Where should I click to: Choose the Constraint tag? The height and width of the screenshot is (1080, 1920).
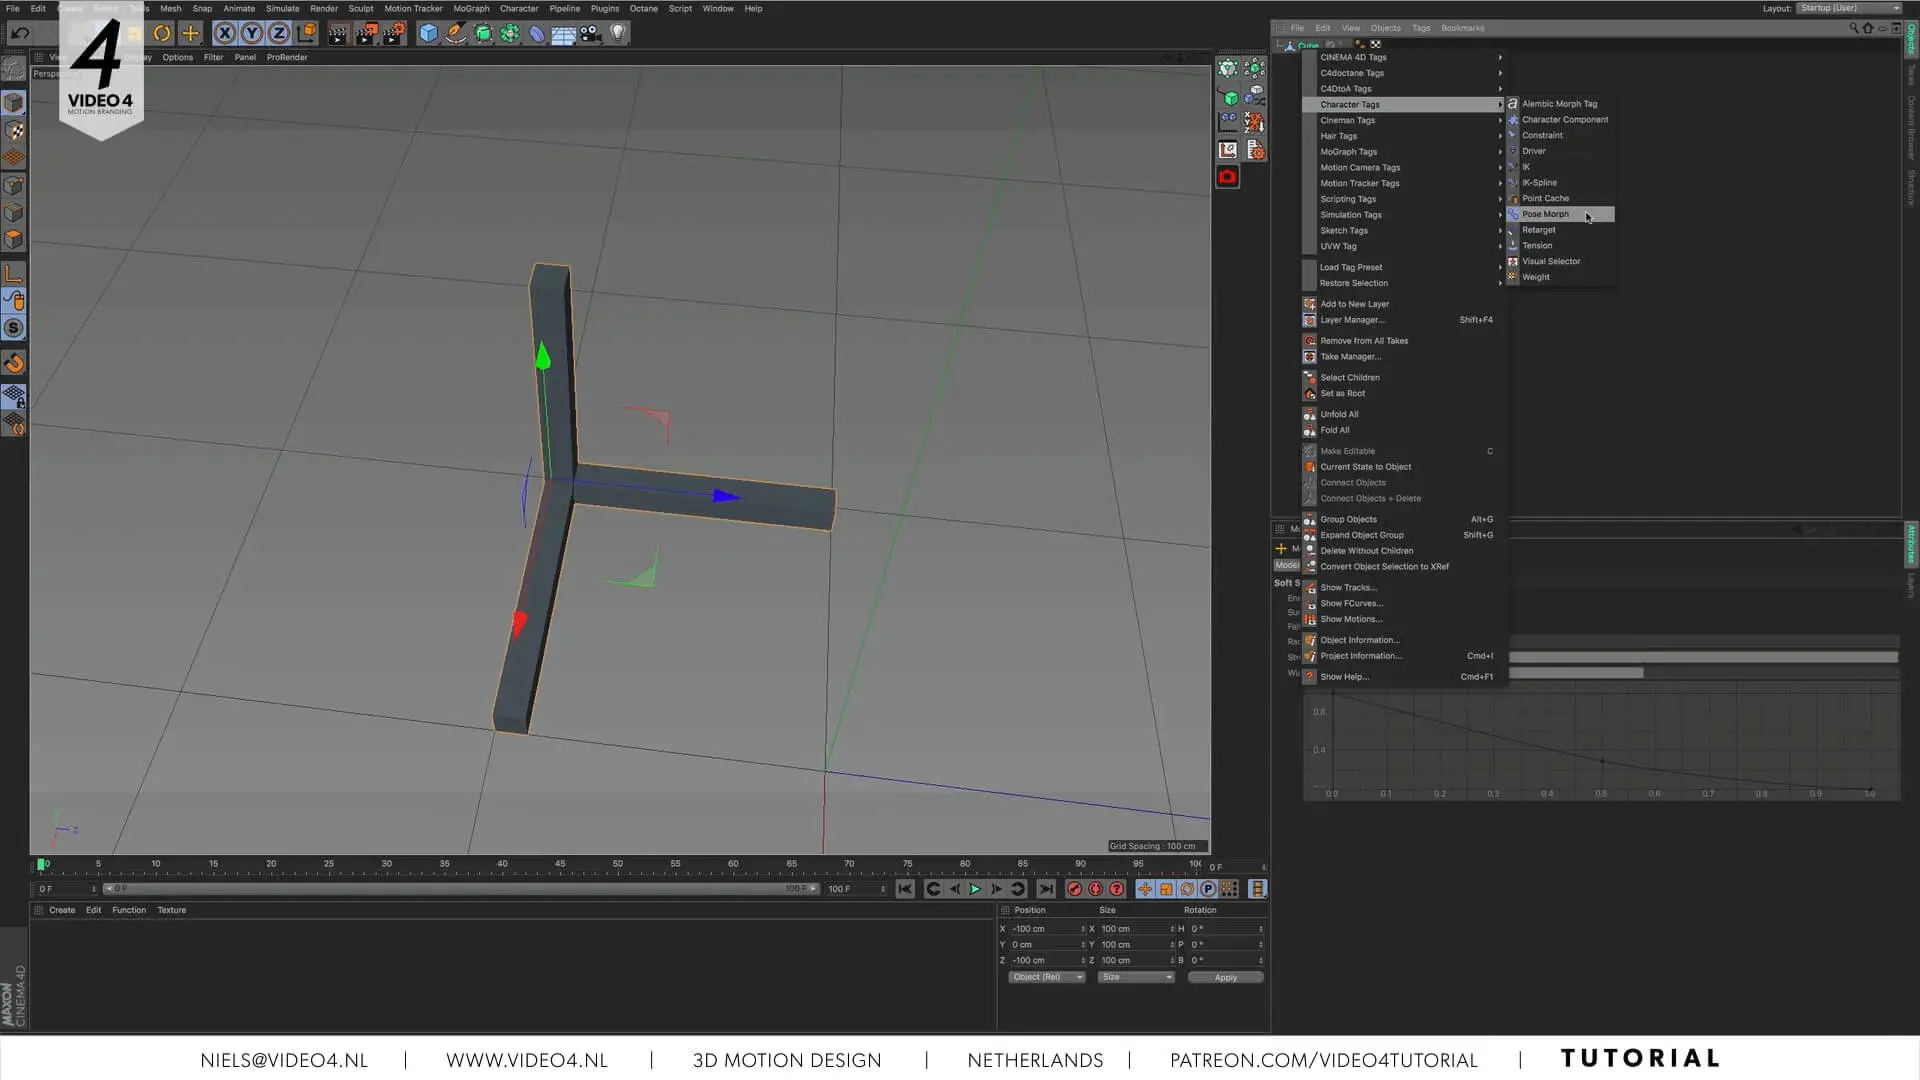pos(1560,135)
